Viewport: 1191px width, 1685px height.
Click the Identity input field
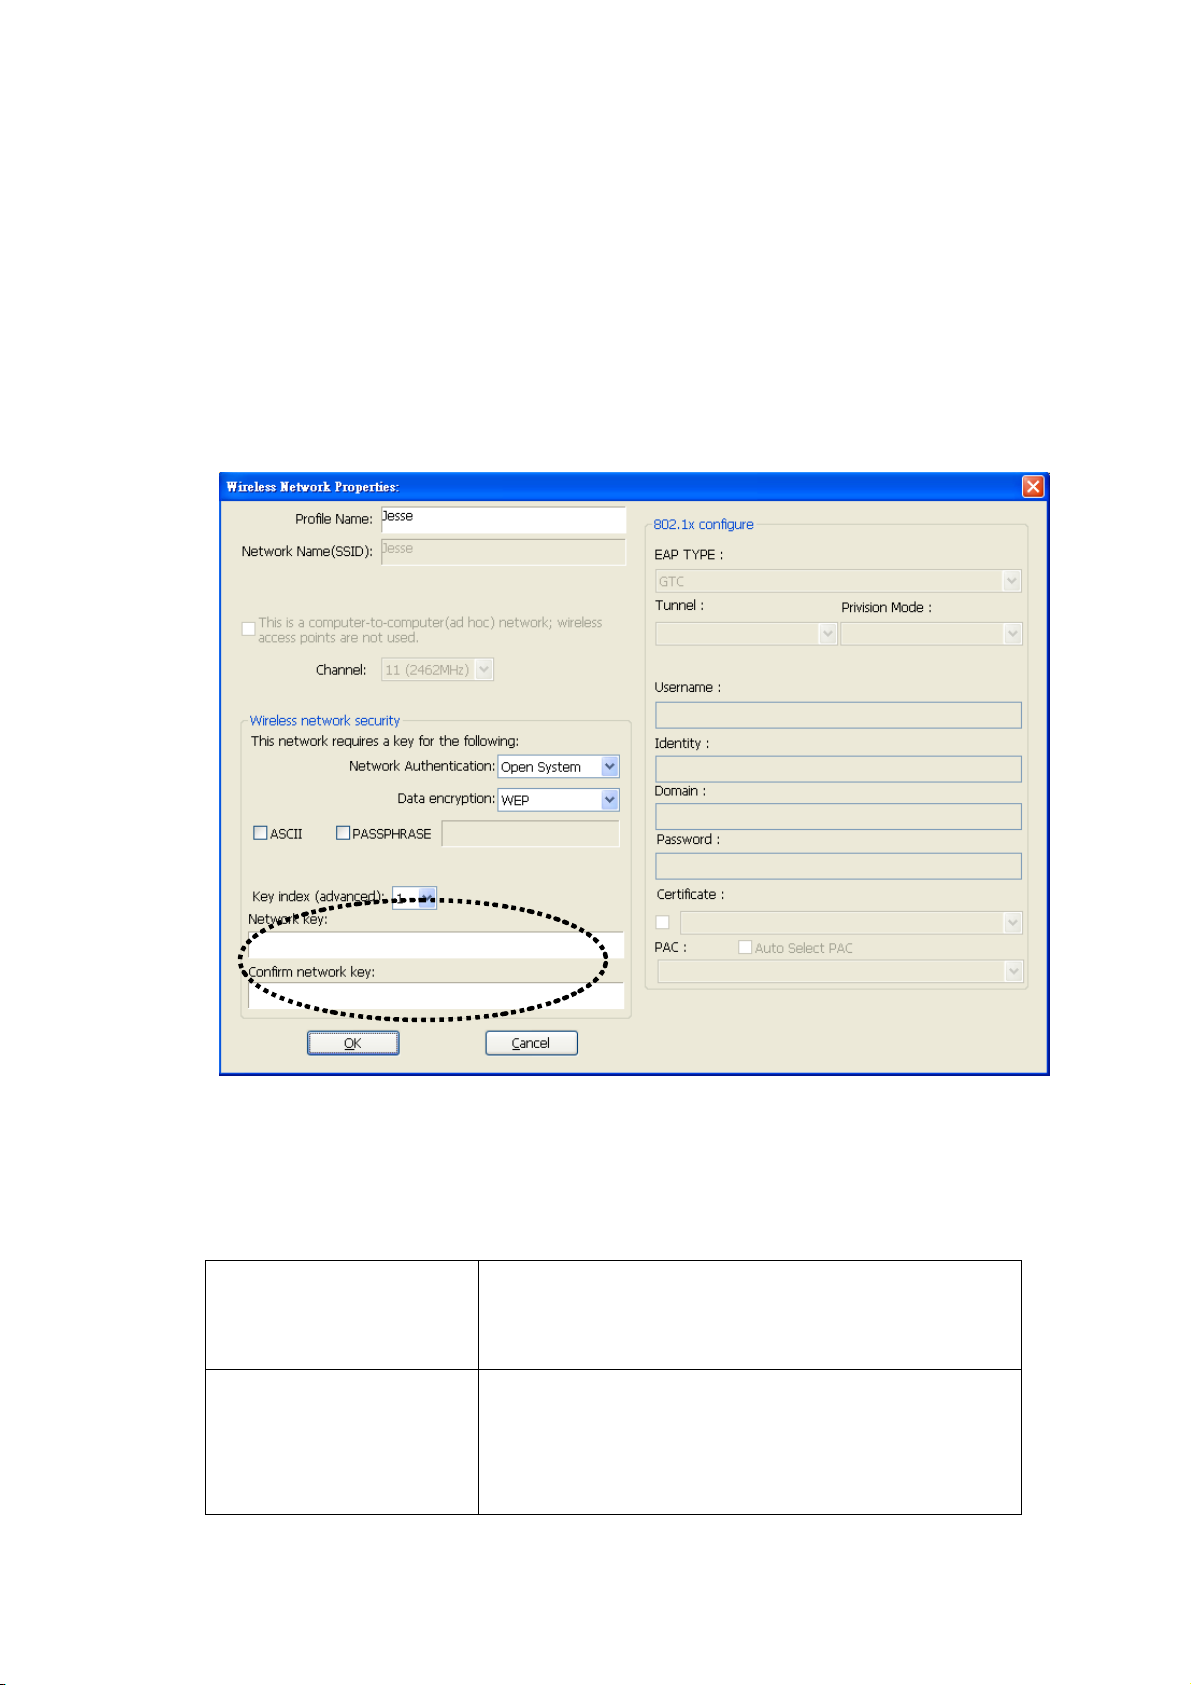coord(838,769)
